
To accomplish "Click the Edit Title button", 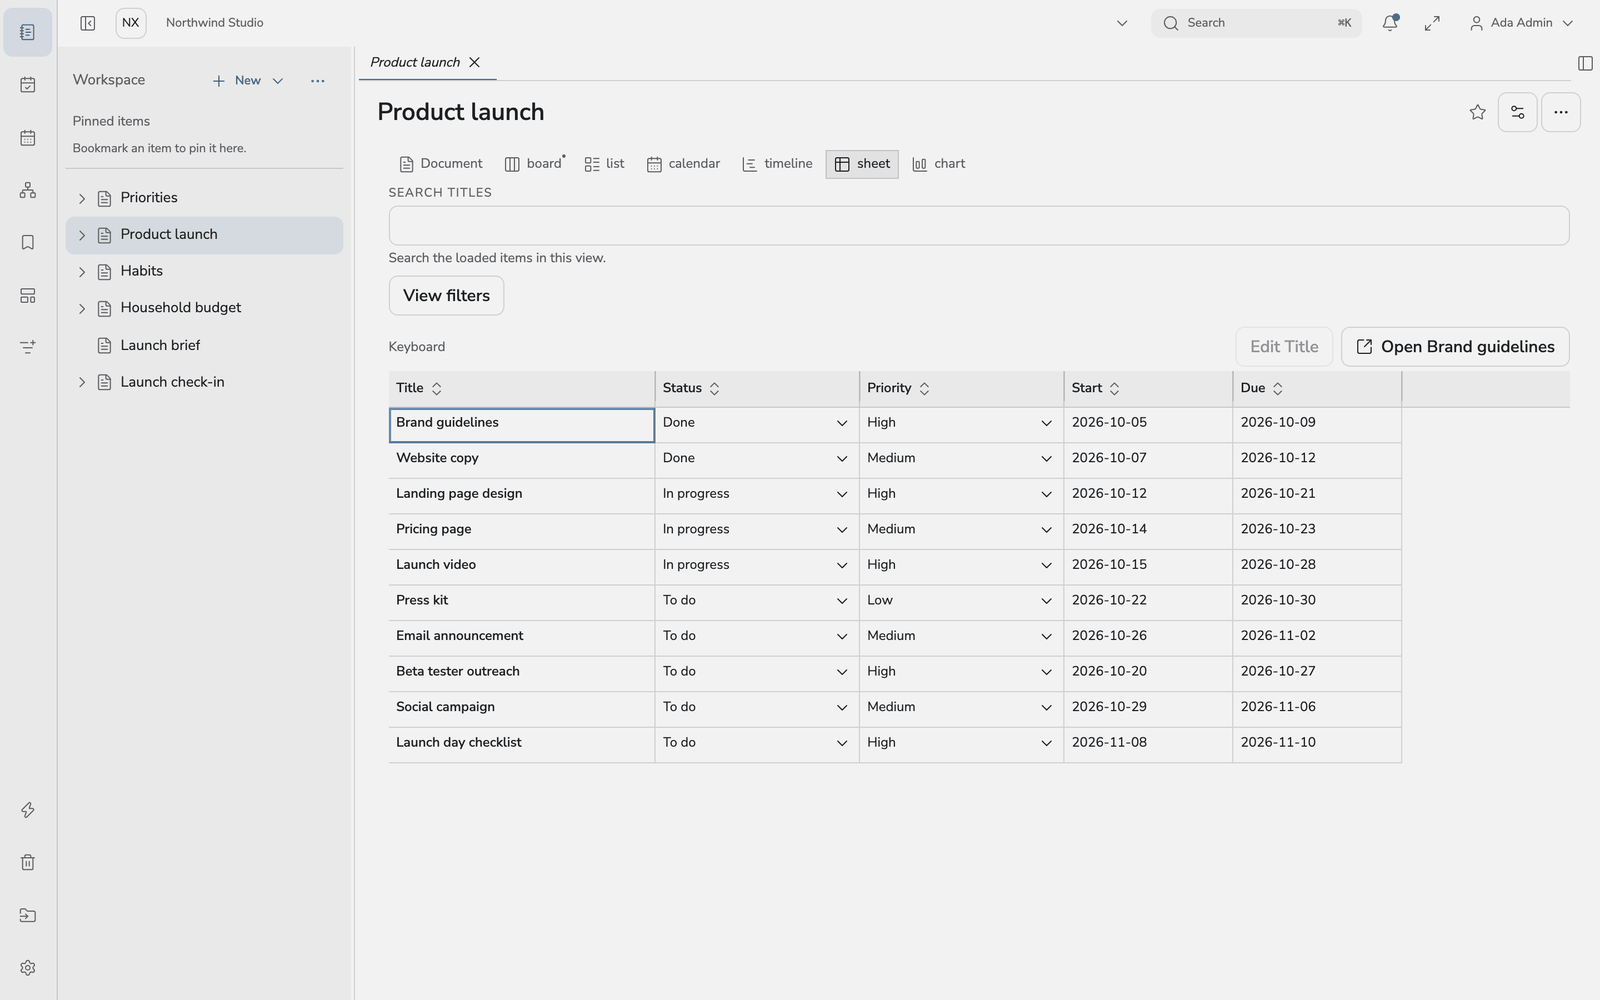I will click(1284, 347).
